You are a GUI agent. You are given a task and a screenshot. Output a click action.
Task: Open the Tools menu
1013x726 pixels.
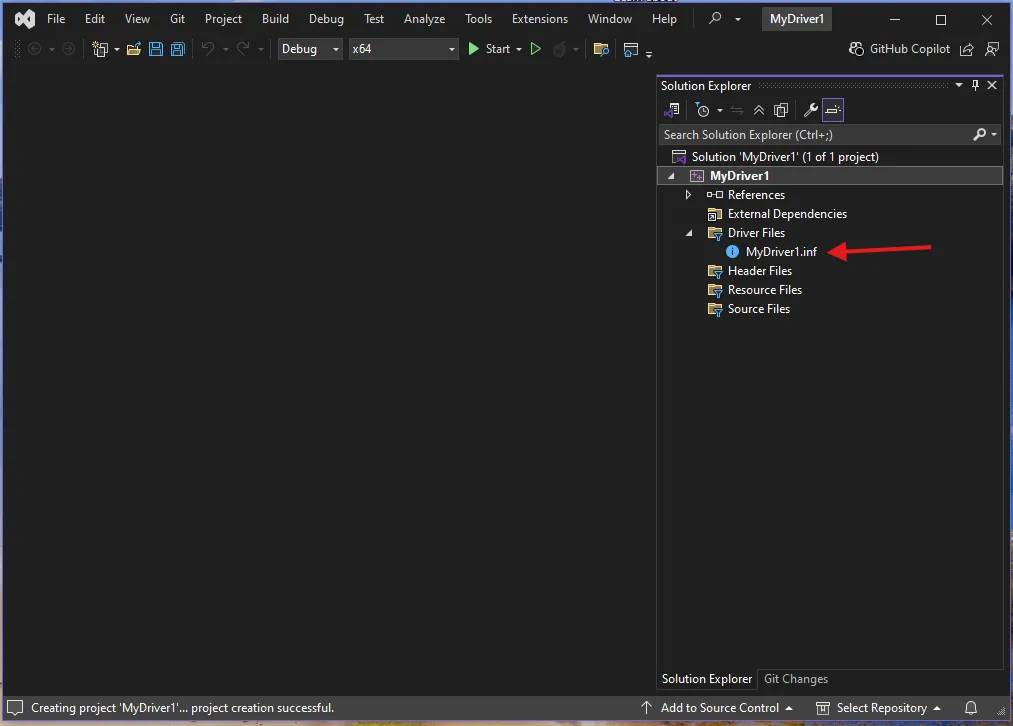point(478,19)
